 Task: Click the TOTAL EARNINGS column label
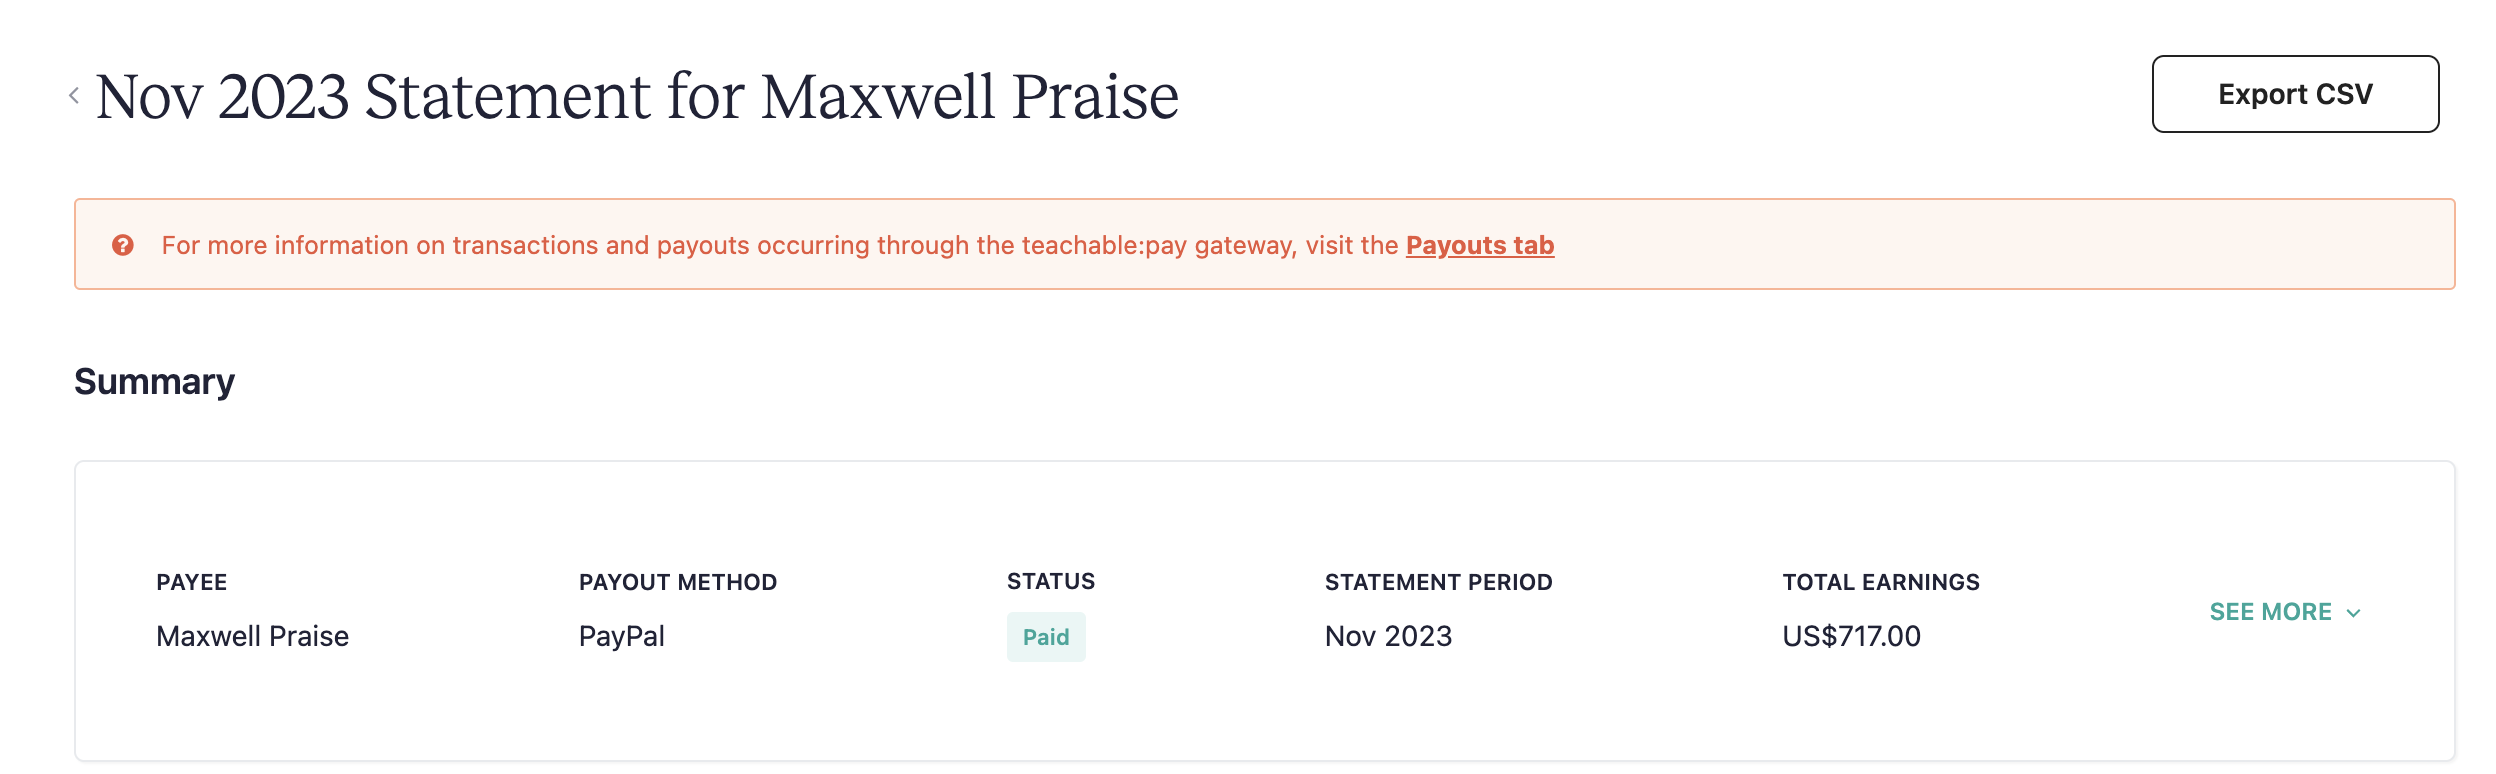[1880, 582]
